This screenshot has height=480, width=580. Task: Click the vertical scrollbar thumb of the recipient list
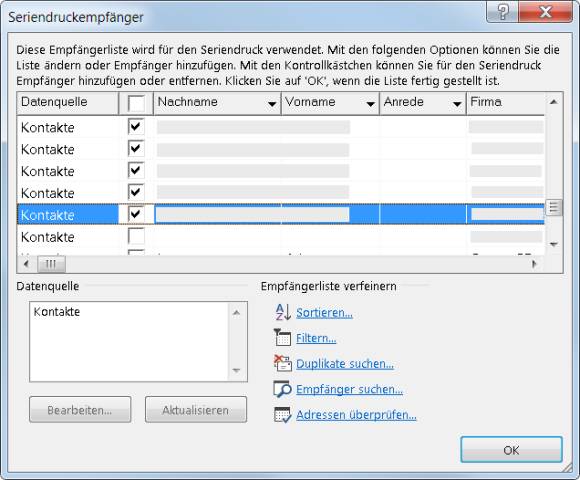point(554,207)
